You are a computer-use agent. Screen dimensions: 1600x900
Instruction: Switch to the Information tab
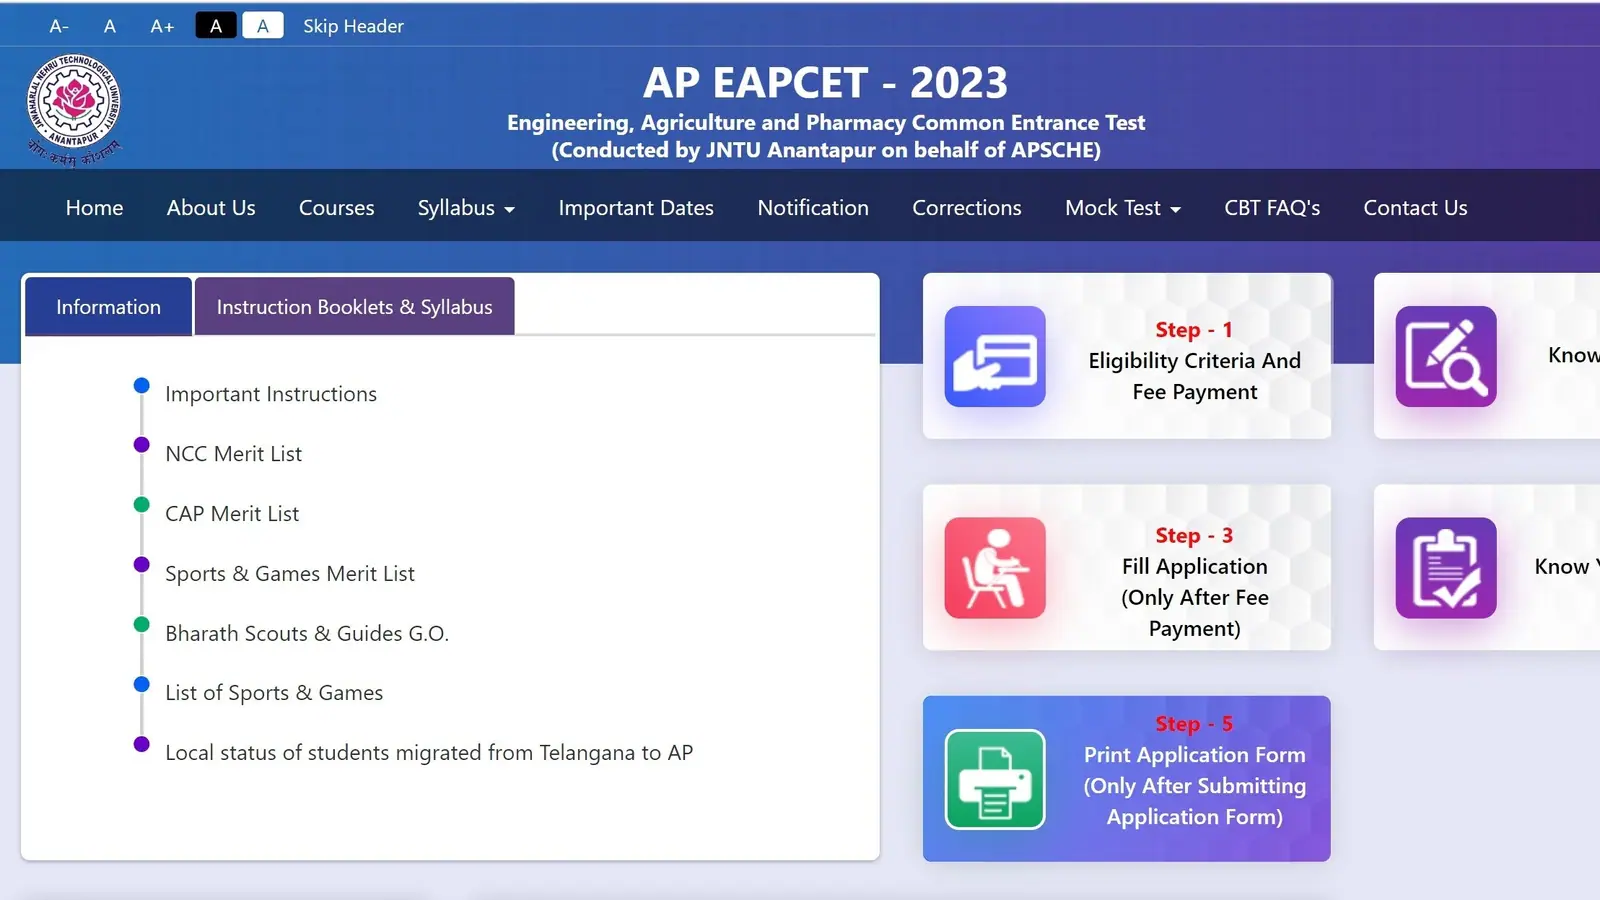pos(108,307)
